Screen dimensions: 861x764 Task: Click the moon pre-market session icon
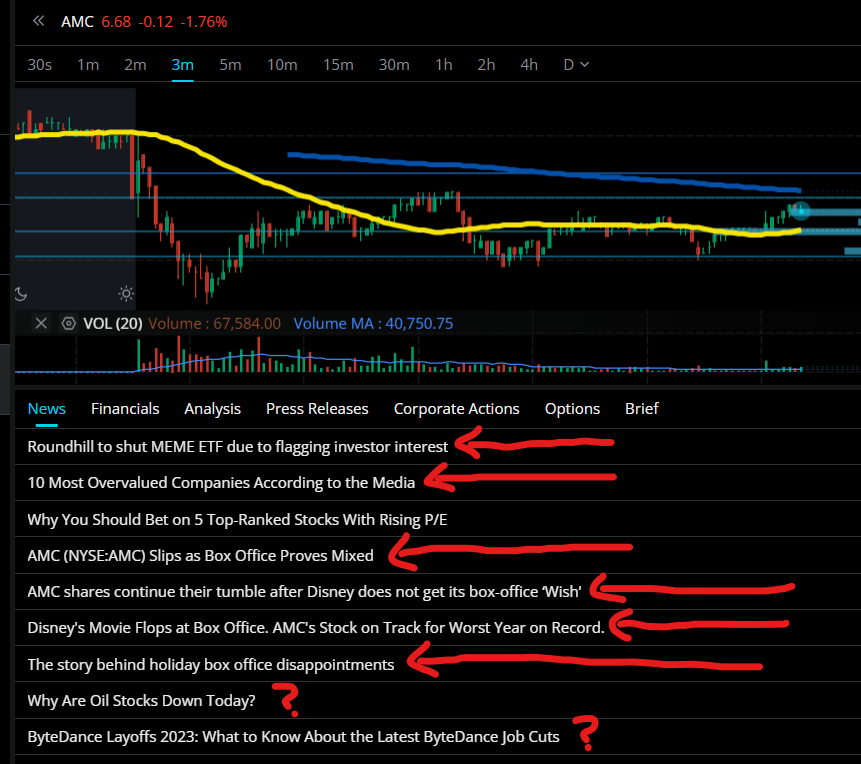pyautogui.click(x=21, y=294)
